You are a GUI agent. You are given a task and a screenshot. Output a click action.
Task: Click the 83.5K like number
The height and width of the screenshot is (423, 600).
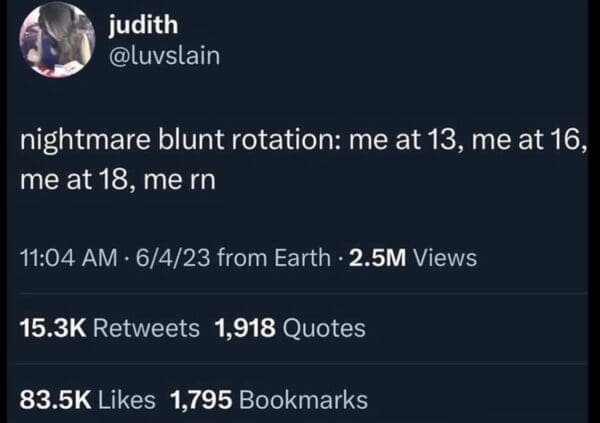[55, 400]
